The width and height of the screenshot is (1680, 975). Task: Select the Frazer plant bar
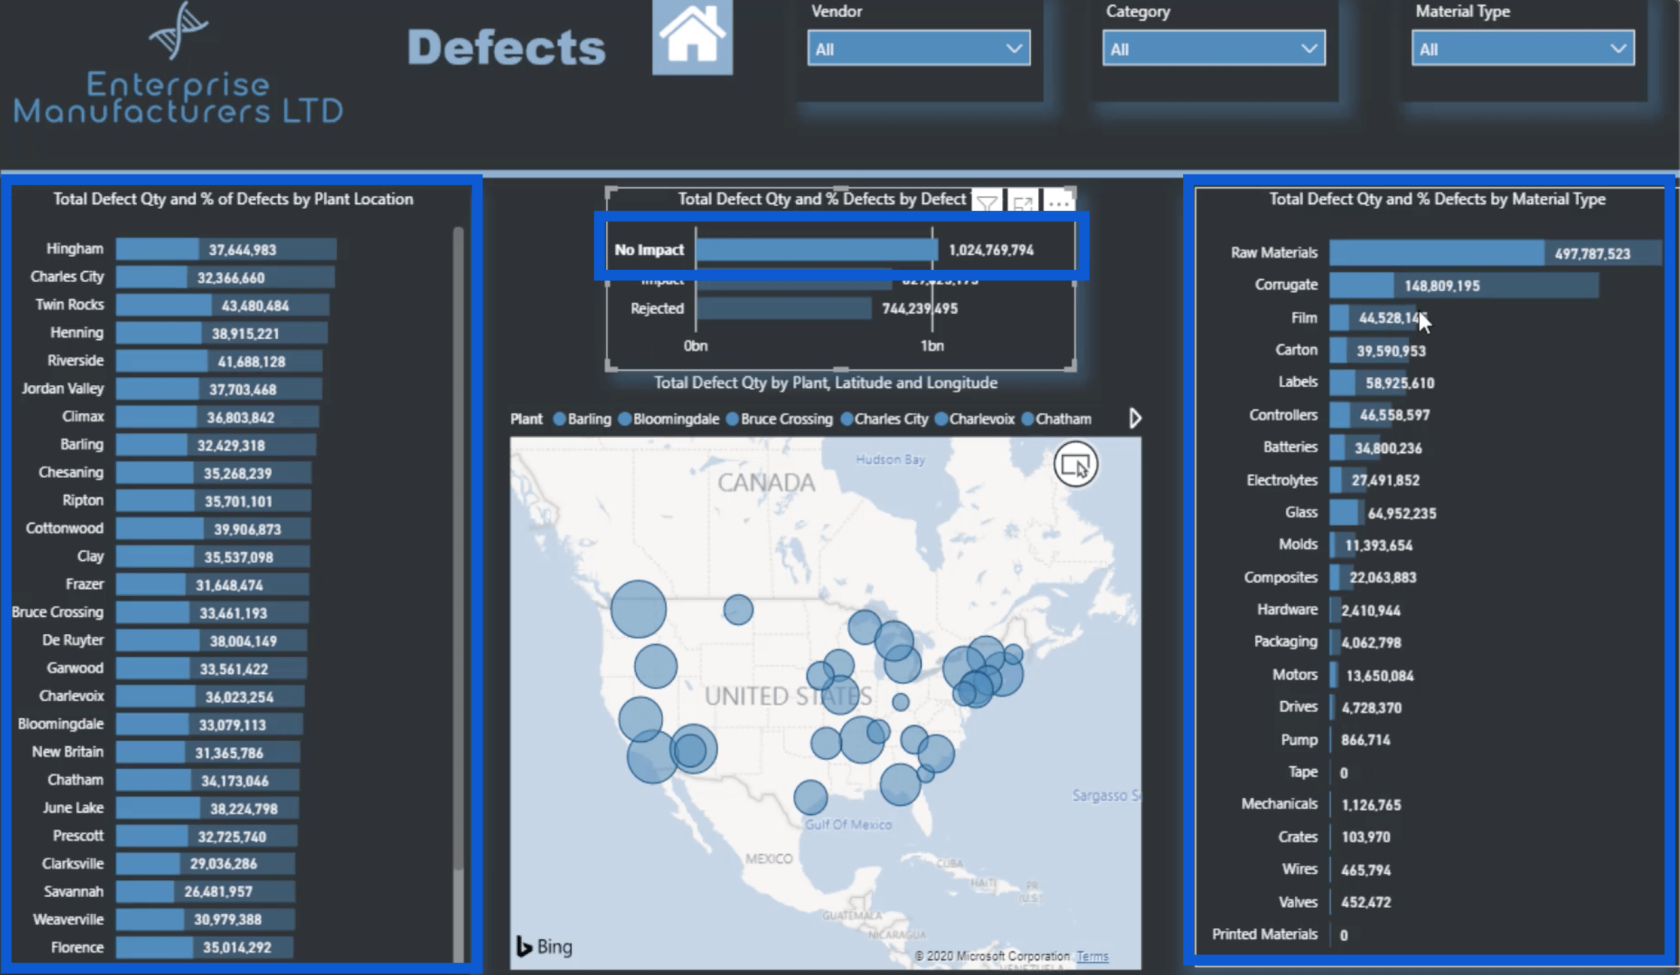click(212, 585)
